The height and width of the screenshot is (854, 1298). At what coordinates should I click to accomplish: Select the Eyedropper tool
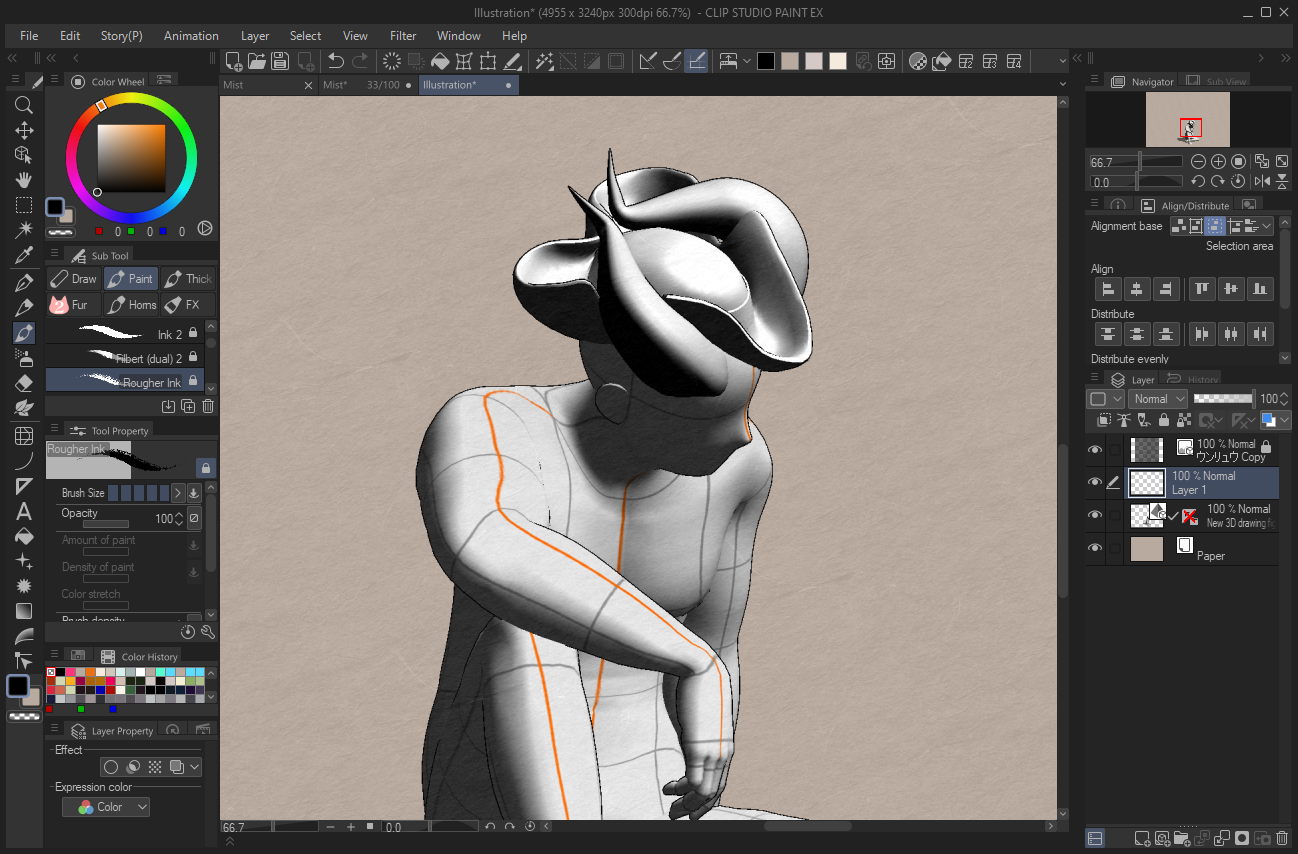24,256
